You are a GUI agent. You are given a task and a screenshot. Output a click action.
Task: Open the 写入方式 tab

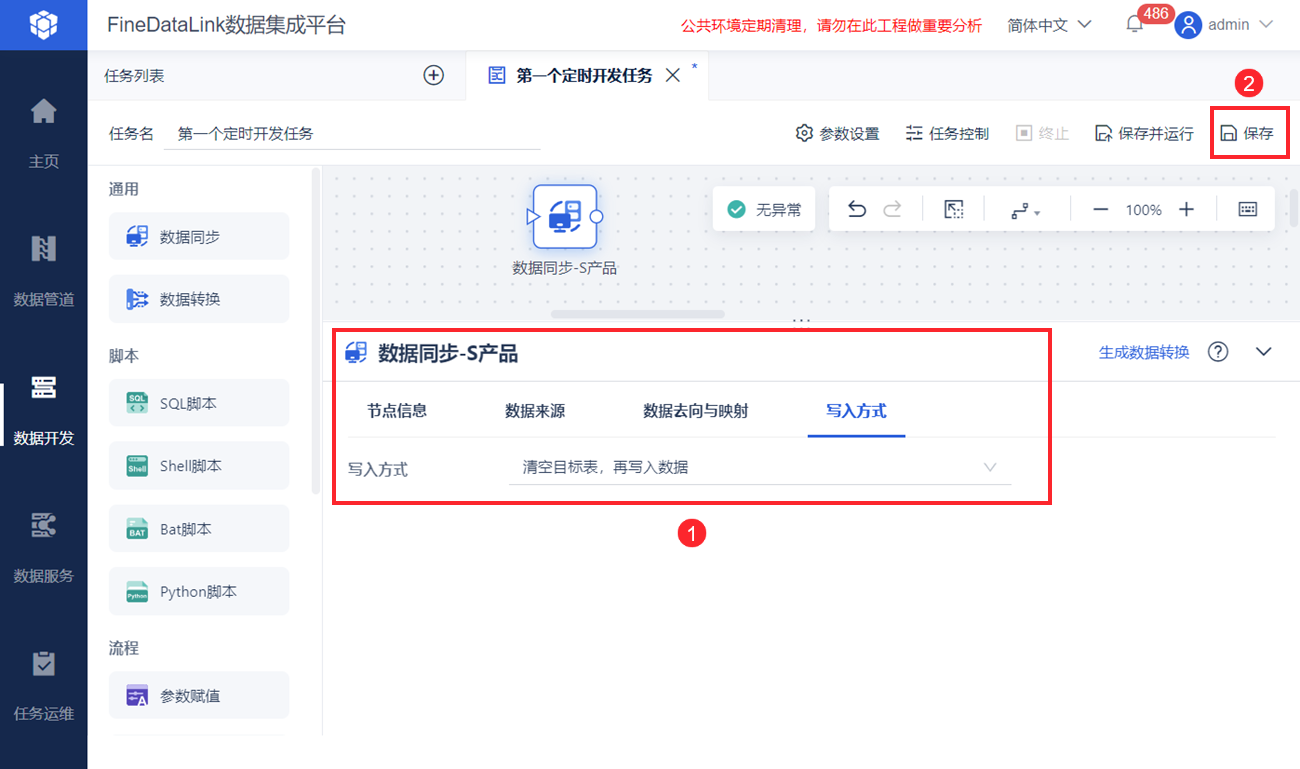pos(856,410)
